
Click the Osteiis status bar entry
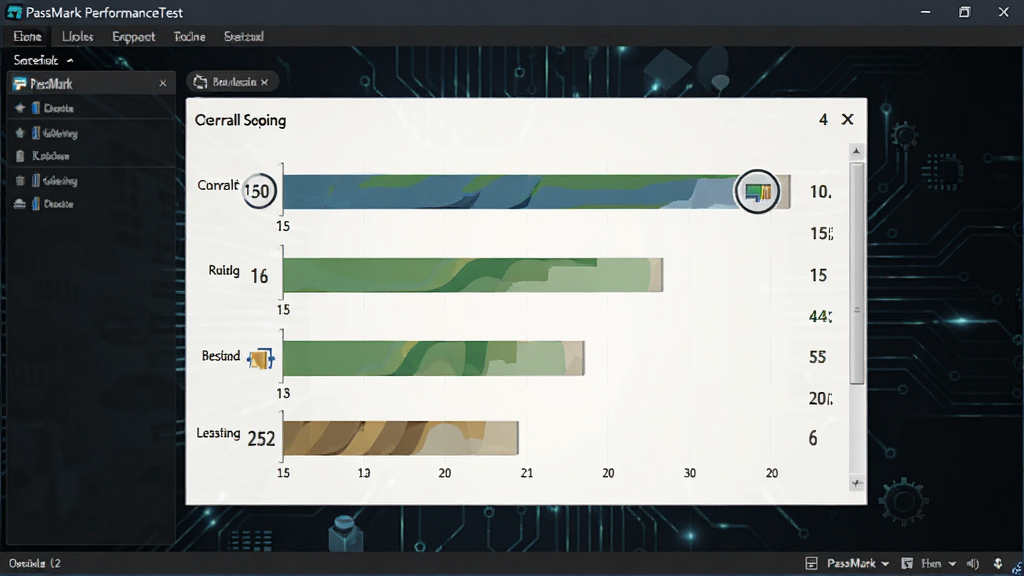(x=35, y=564)
